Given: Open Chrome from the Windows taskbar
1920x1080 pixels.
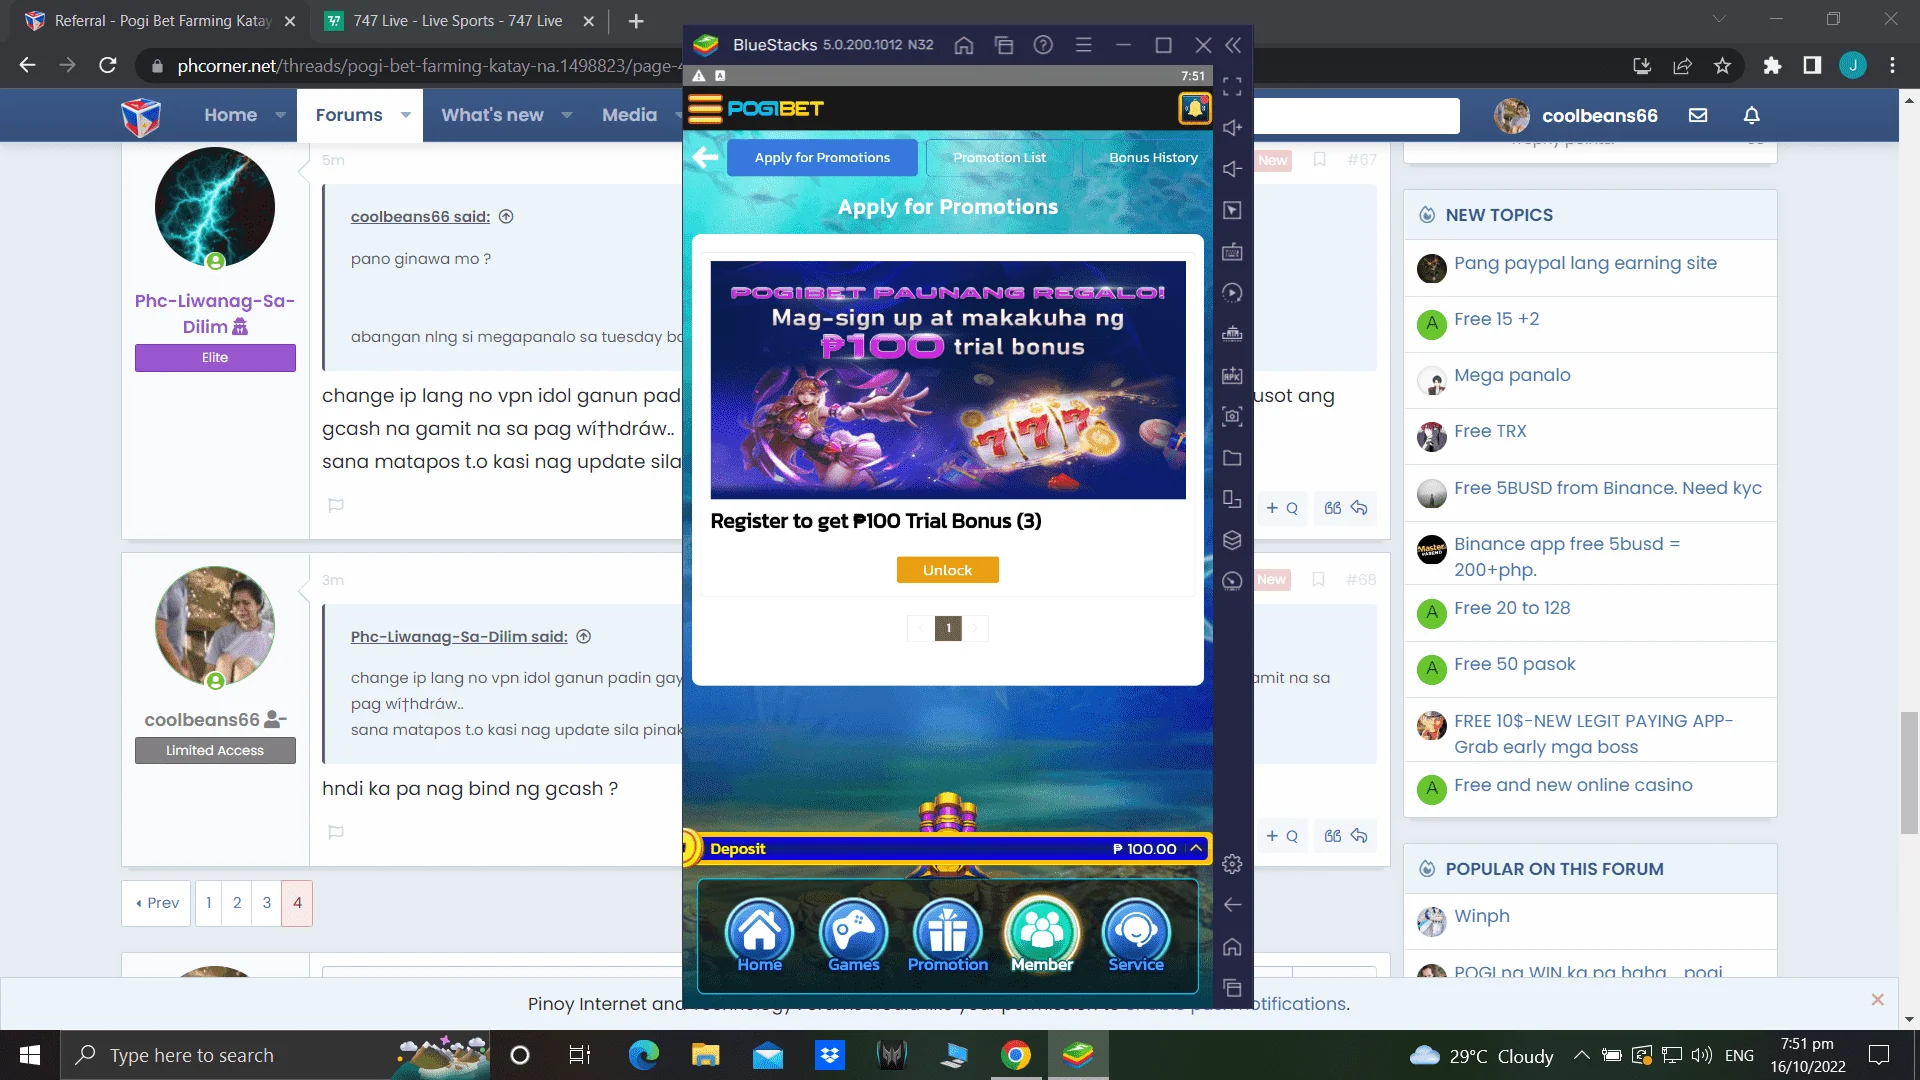Looking at the screenshot, I should pos(1015,1055).
